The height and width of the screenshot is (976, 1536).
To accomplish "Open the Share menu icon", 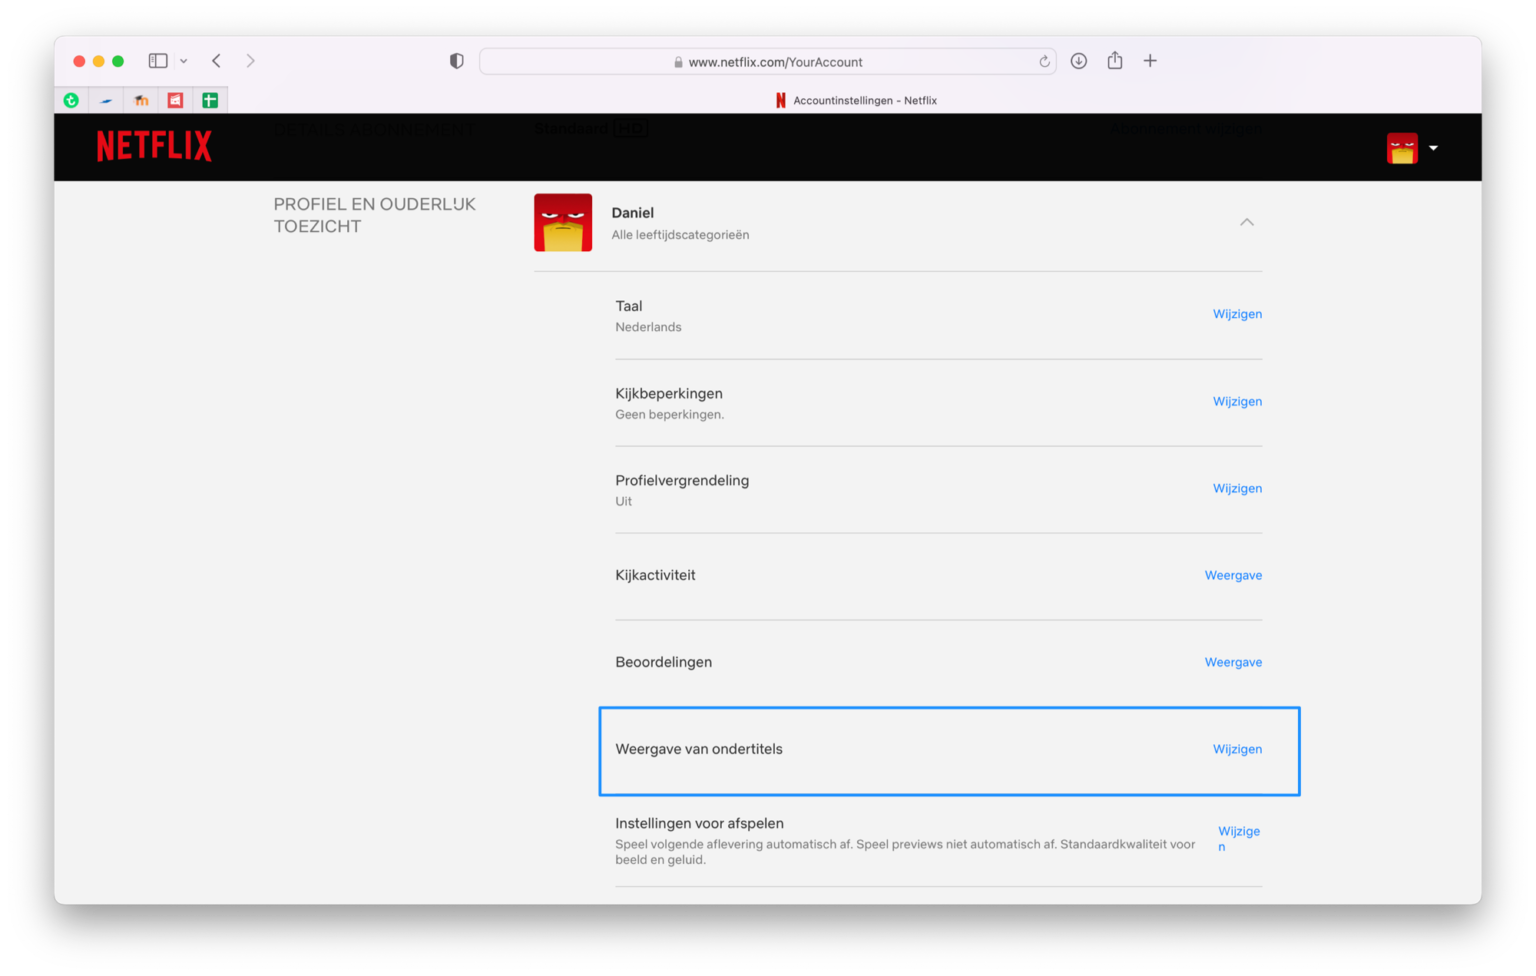I will [1115, 60].
